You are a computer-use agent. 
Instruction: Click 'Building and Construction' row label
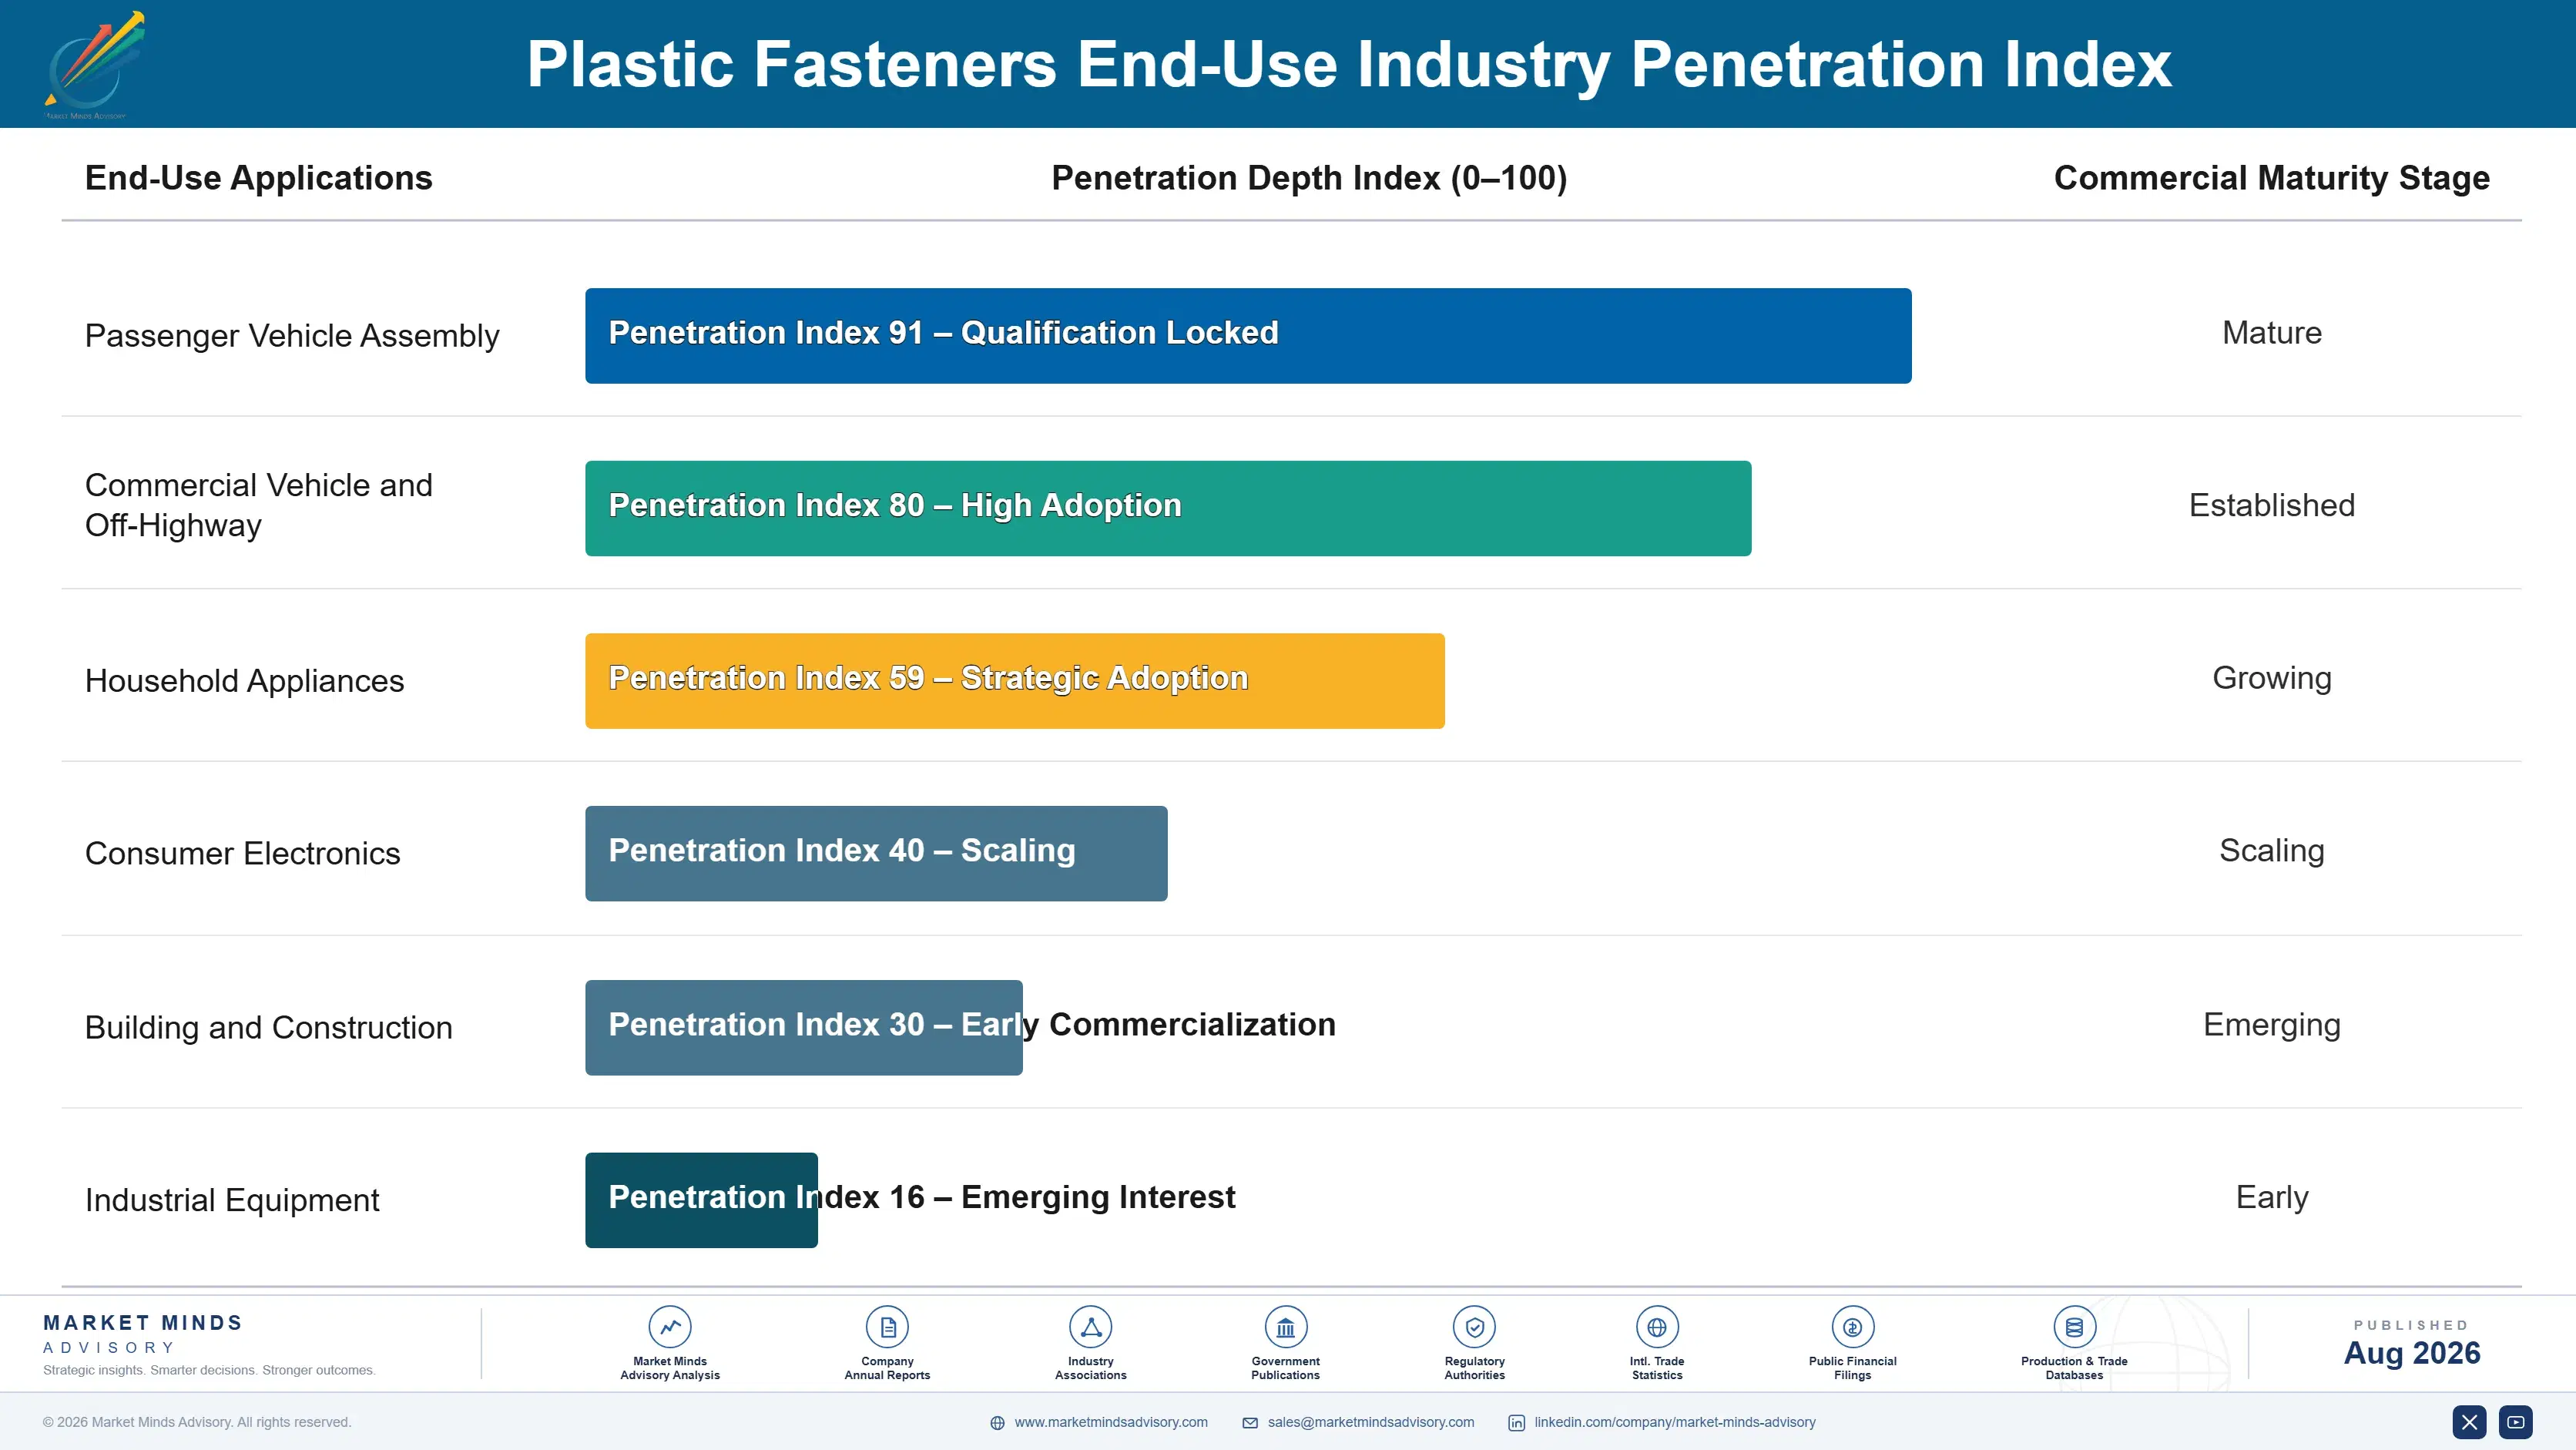tap(269, 1028)
